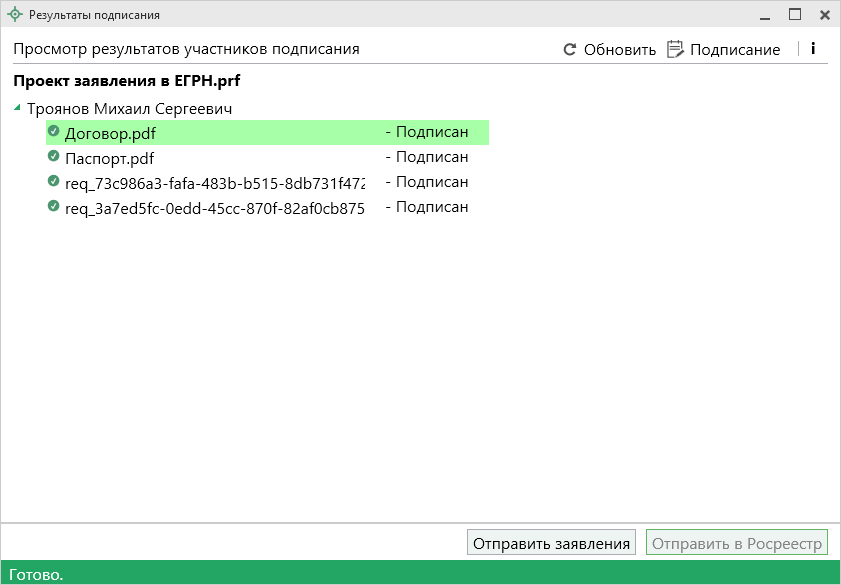Click status icon of req_73c986a3 file

tap(54, 182)
